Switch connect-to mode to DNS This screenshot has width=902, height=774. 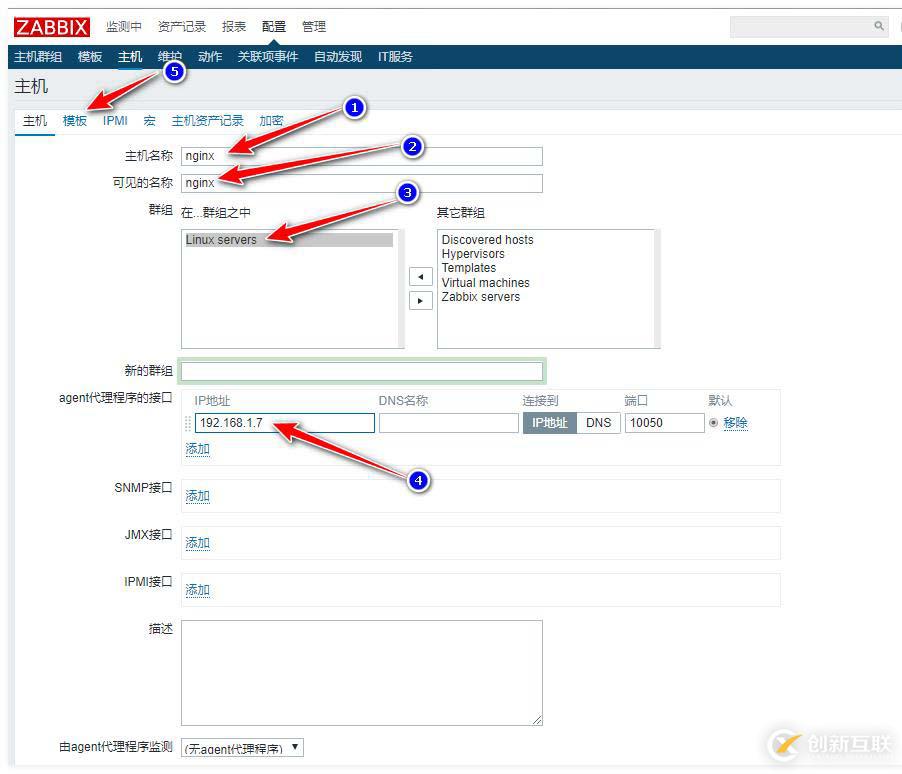point(598,423)
